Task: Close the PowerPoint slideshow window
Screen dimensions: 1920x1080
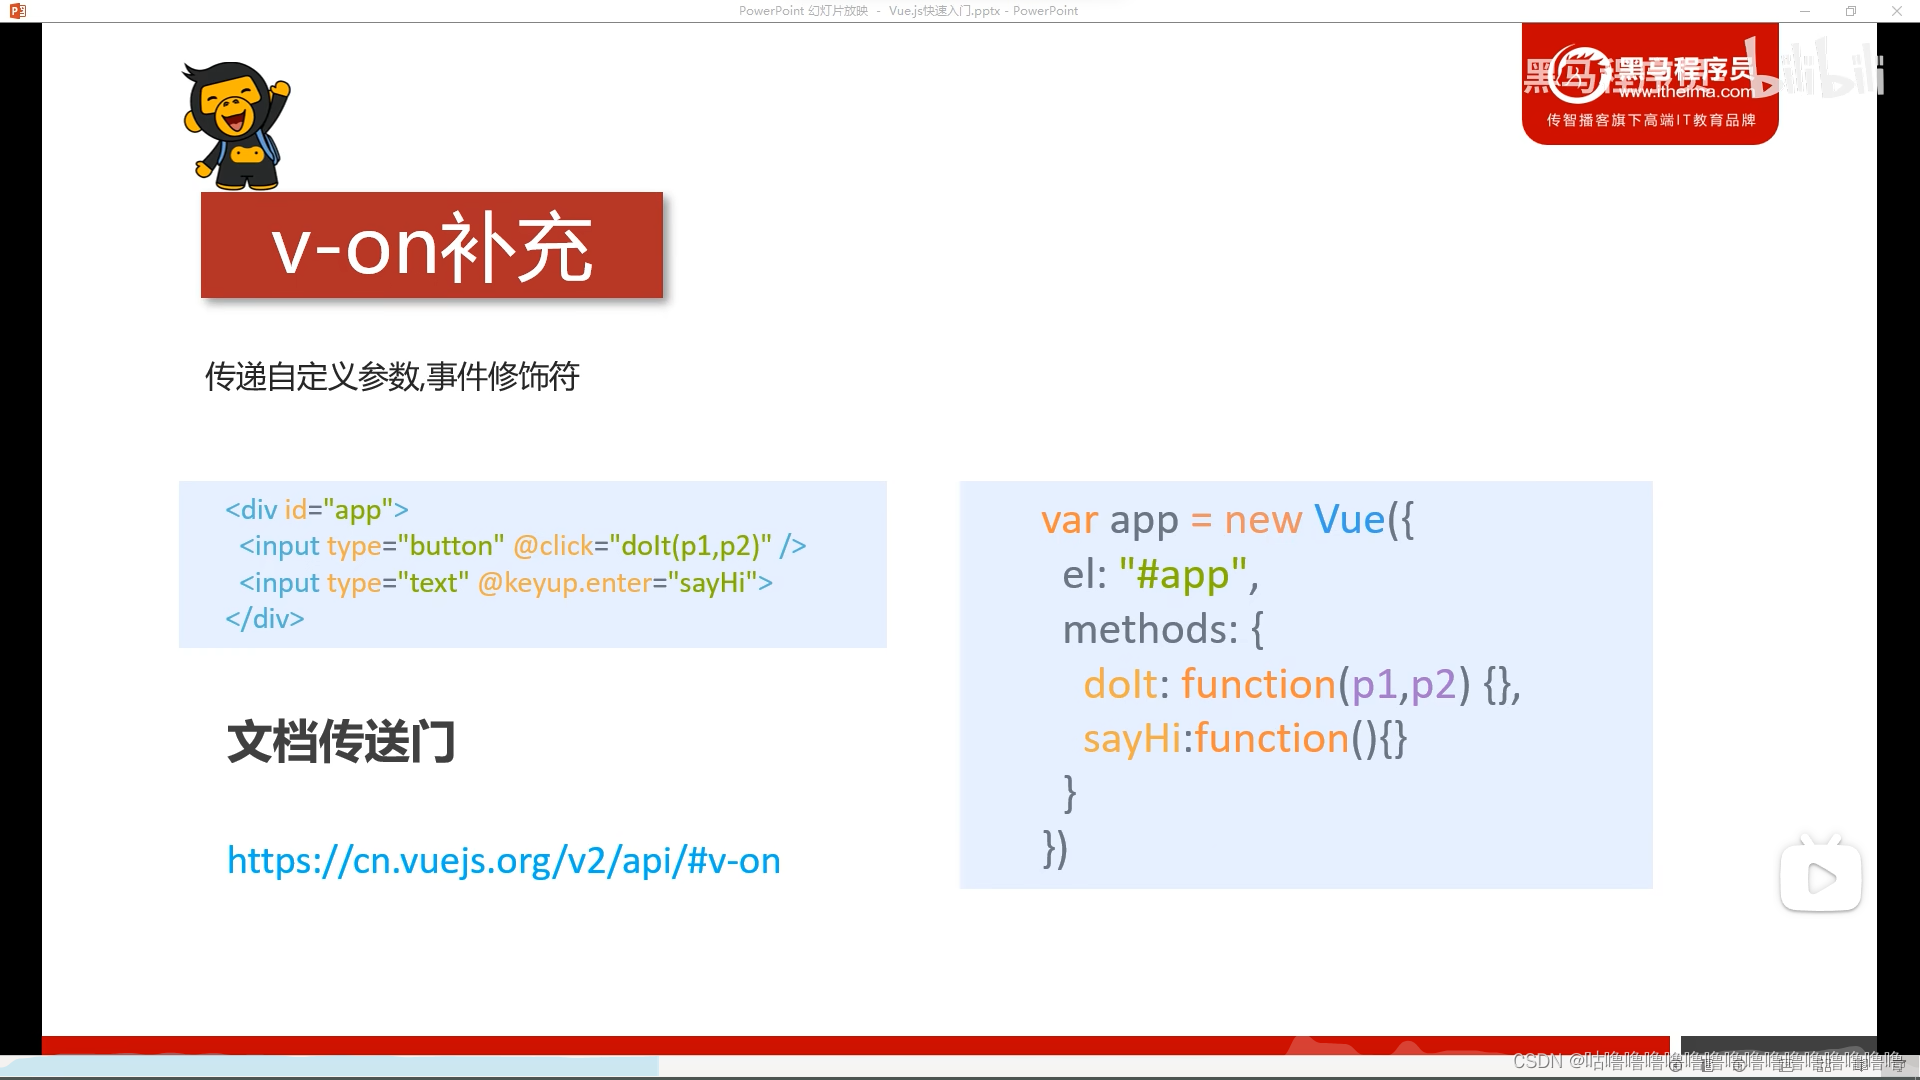Action: (1896, 10)
